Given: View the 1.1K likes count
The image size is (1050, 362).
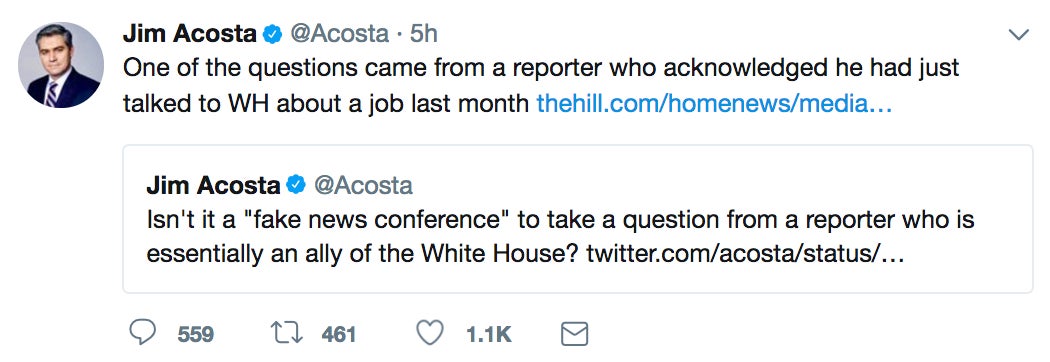Looking at the screenshot, I should [489, 334].
